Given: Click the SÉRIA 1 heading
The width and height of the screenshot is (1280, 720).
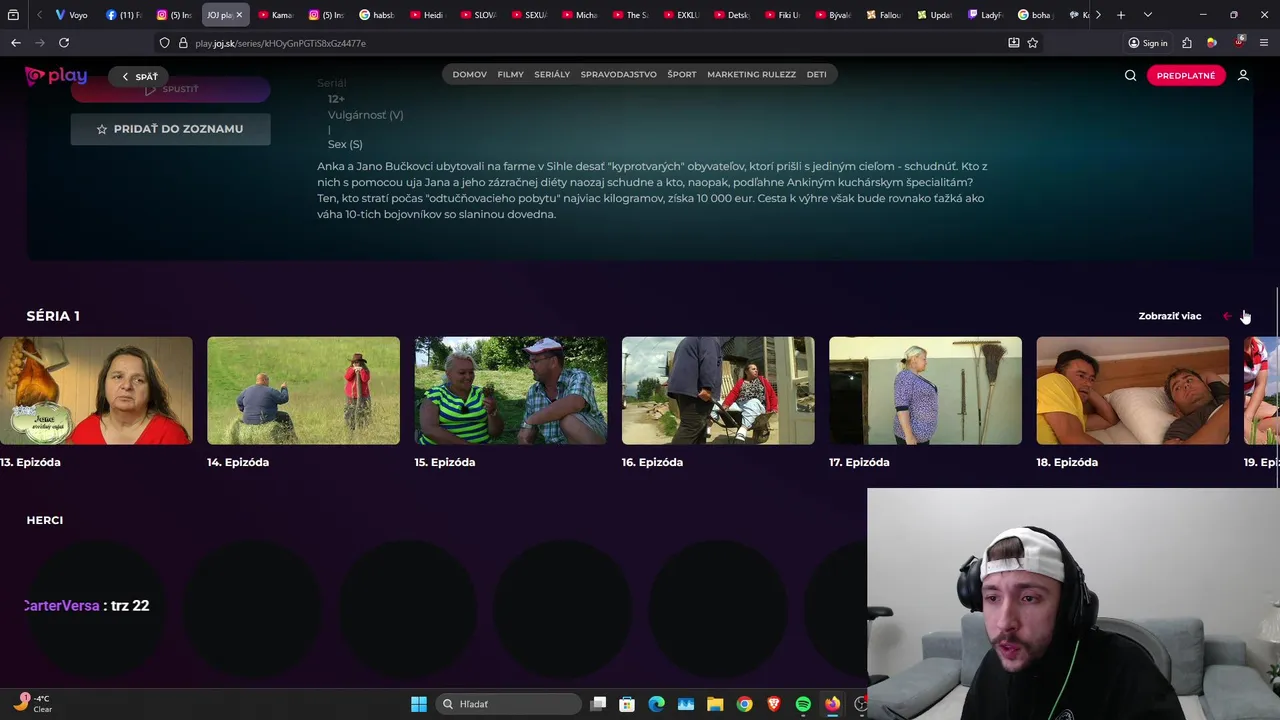Looking at the screenshot, I should [53, 316].
